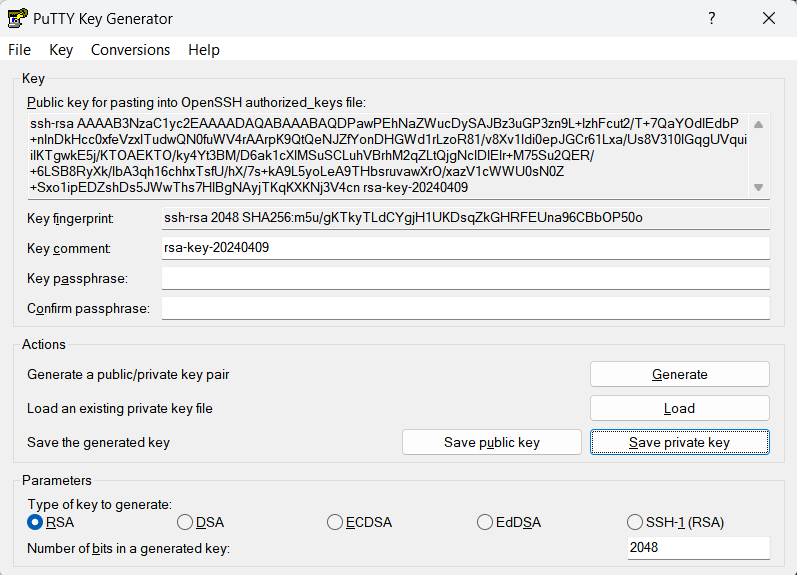Click the question mark help button

[x=712, y=18]
